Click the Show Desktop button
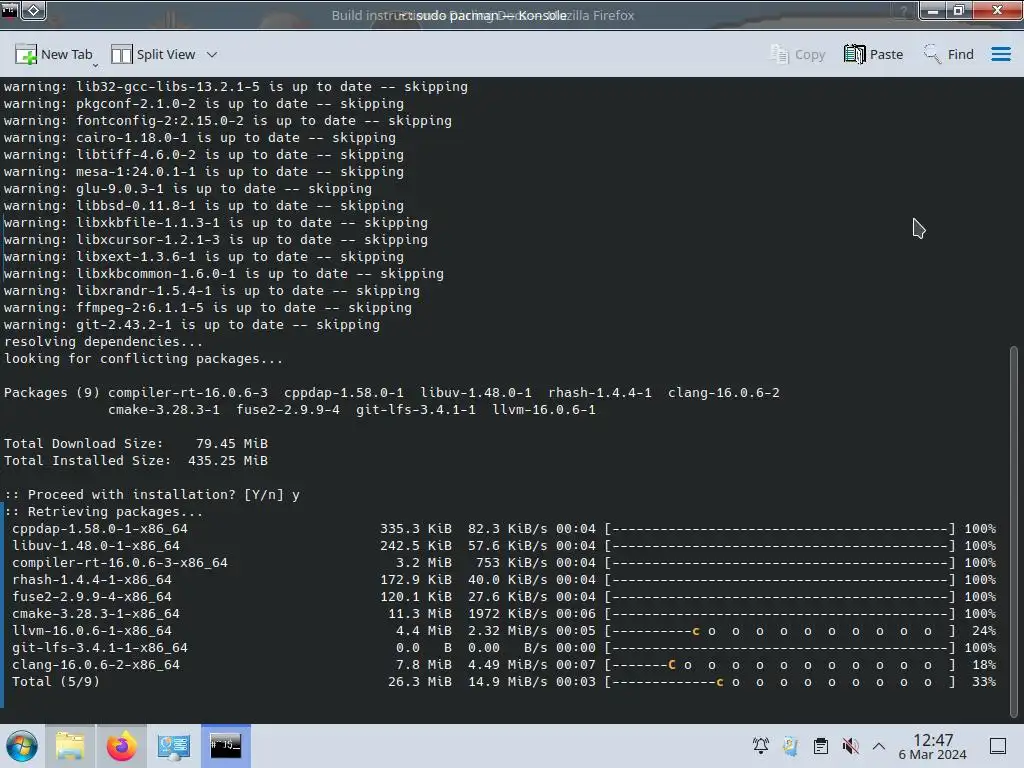 [998, 746]
